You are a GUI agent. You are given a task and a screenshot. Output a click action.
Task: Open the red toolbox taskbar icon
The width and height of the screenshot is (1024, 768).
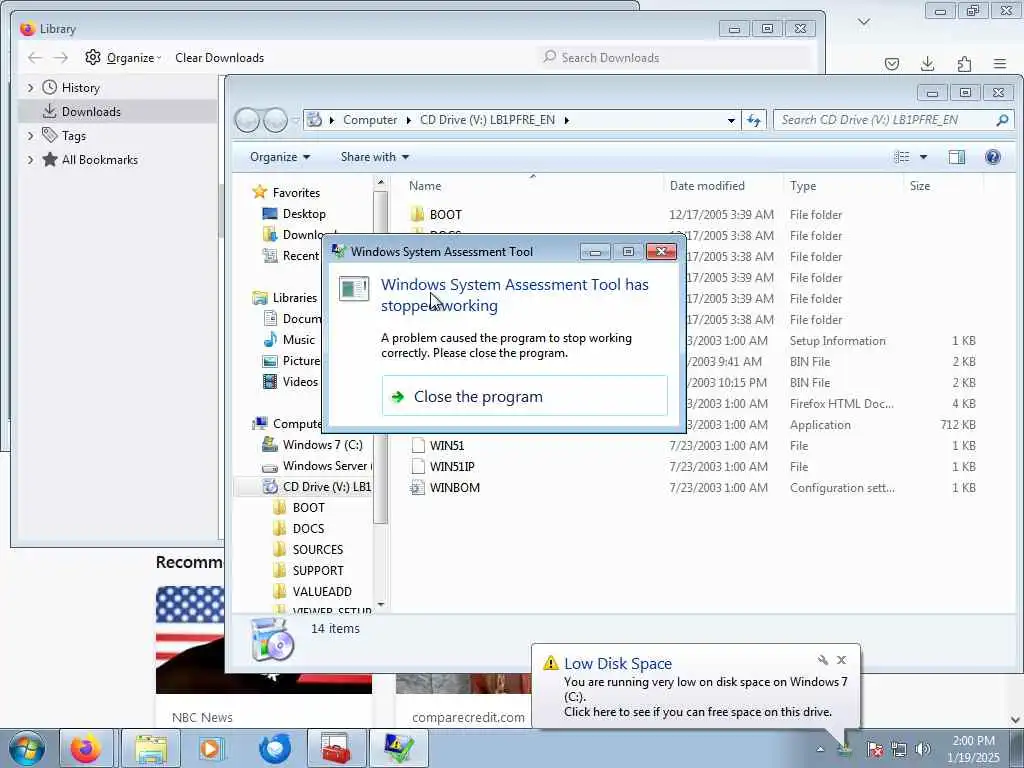(x=336, y=748)
